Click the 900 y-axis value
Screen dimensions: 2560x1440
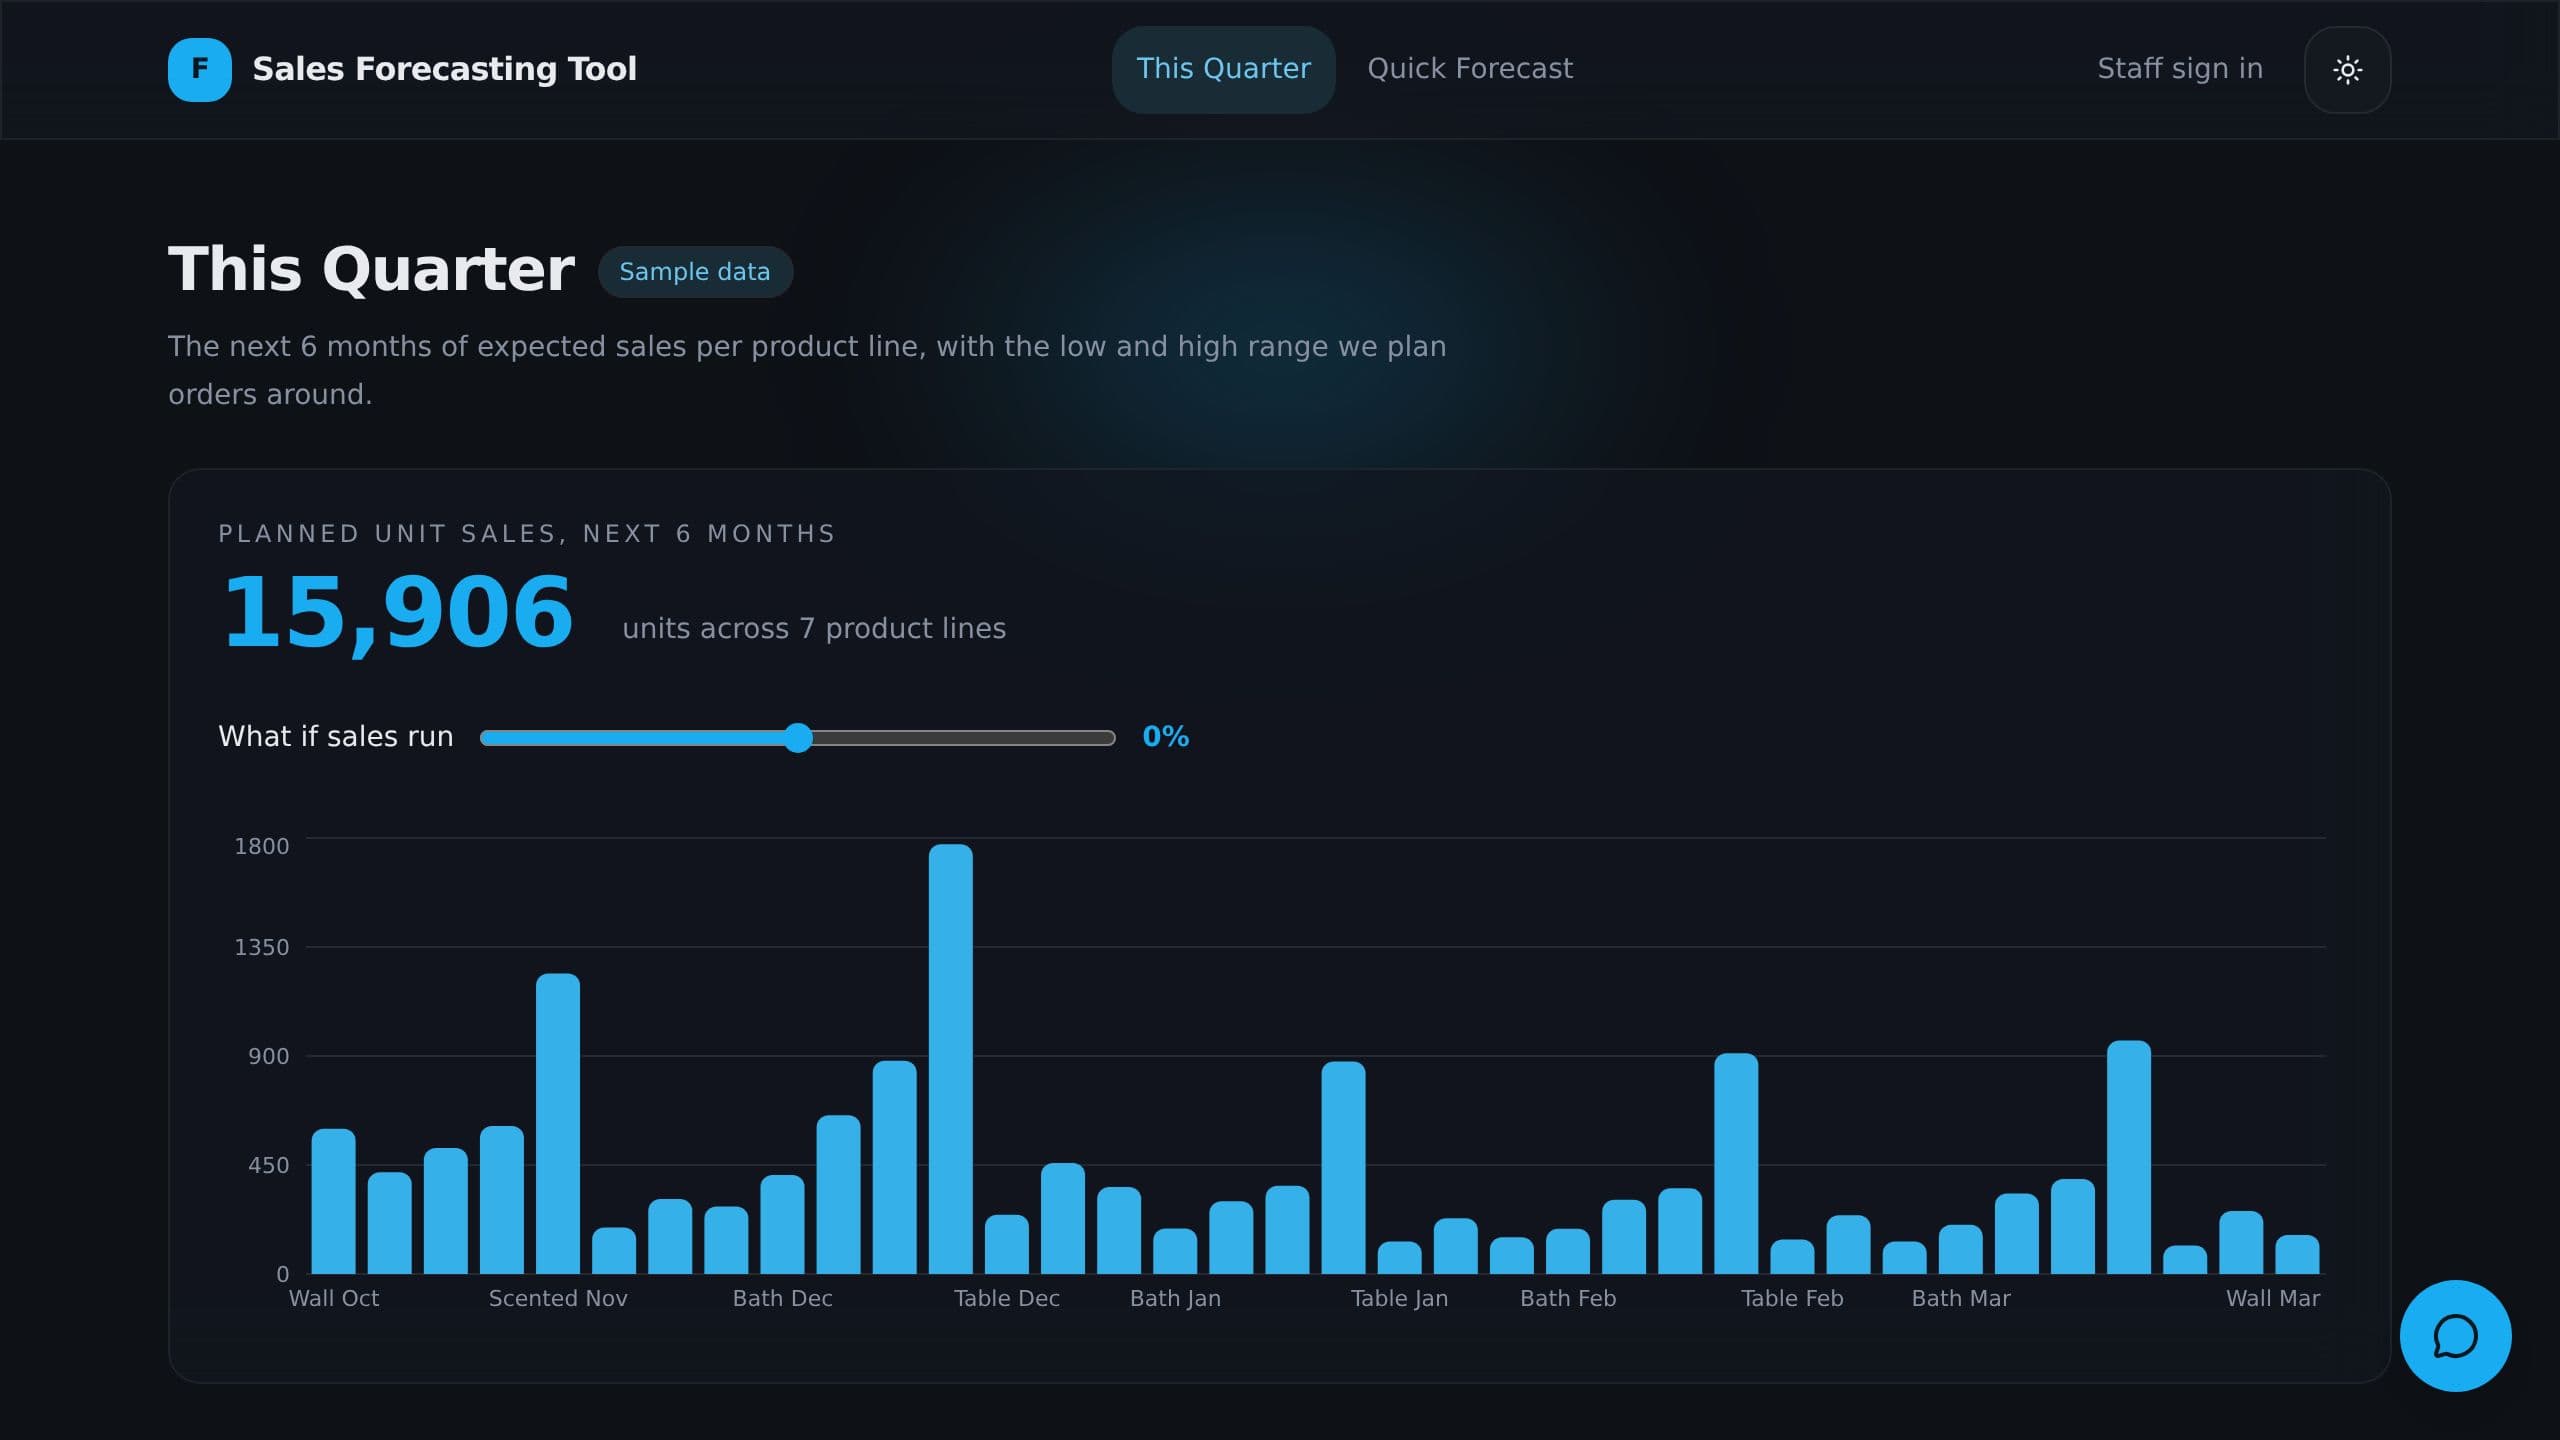[268, 1056]
